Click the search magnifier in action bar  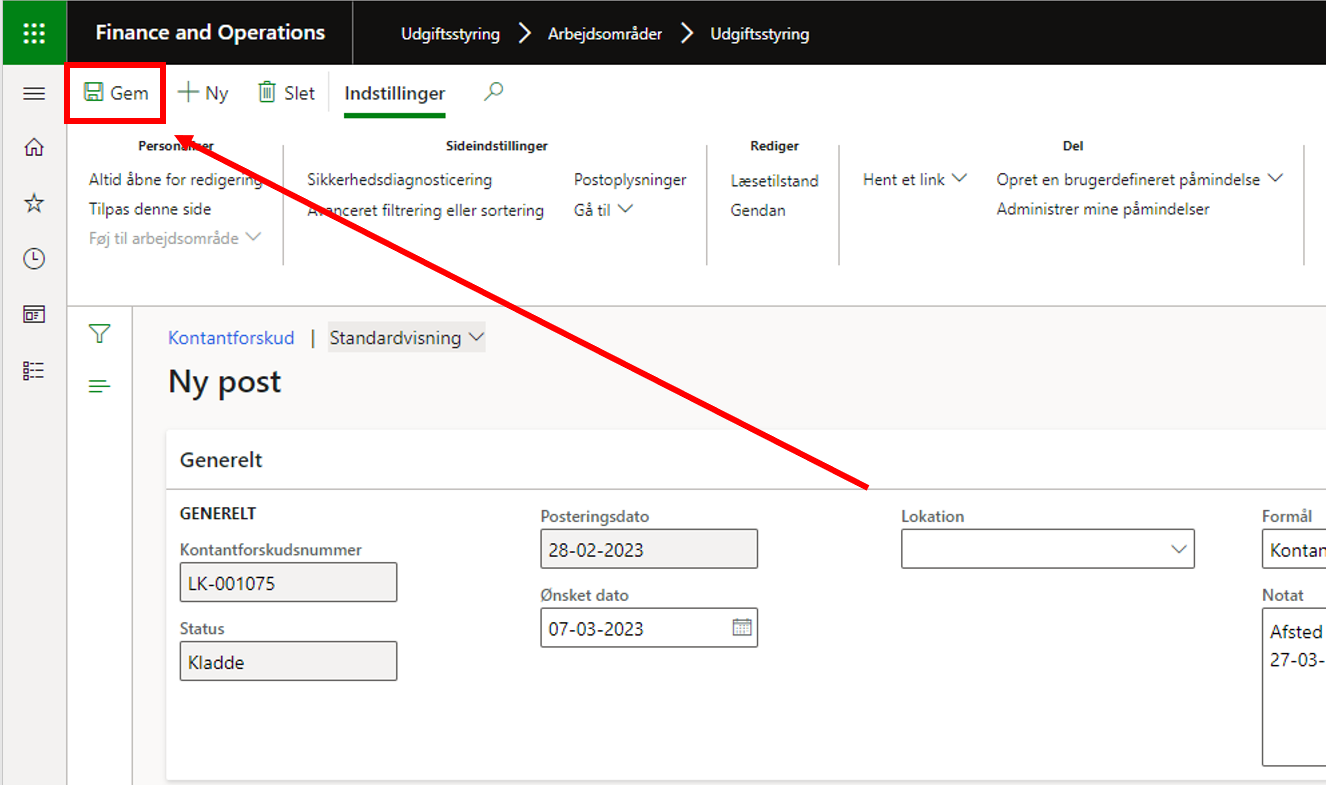click(494, 92)
